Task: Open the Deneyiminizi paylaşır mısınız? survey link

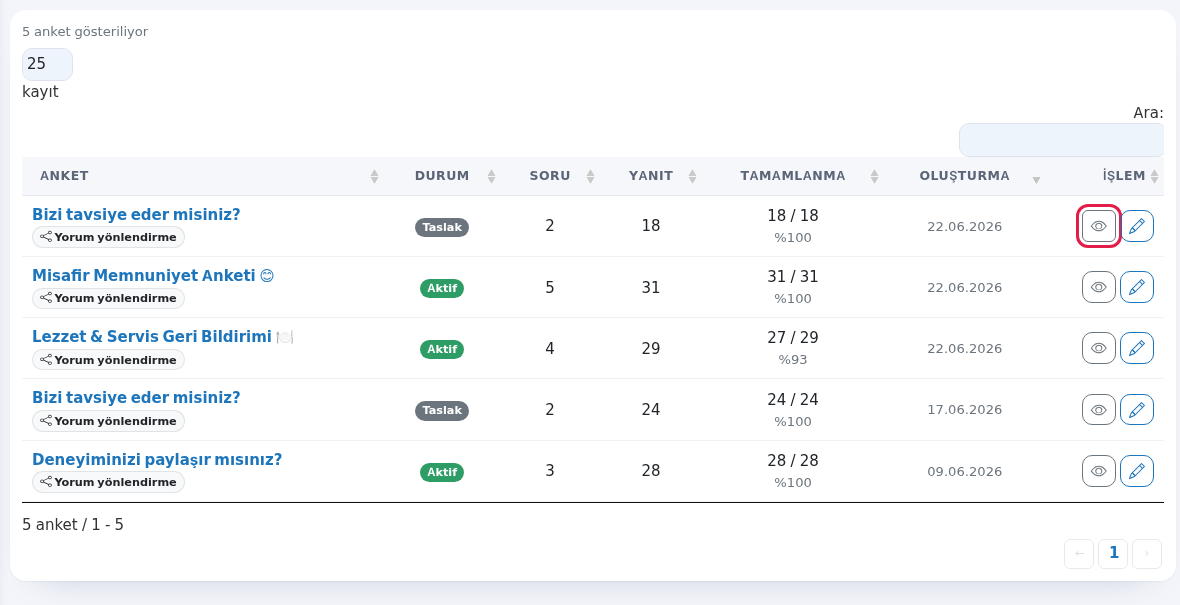Action: tap(157, 459)
